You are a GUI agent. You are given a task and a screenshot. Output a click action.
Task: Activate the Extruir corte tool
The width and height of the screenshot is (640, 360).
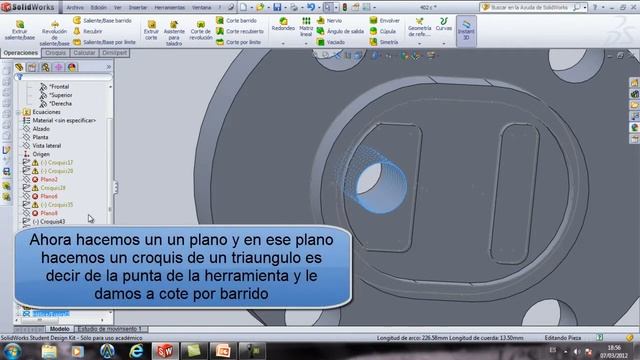coord(151,31)
